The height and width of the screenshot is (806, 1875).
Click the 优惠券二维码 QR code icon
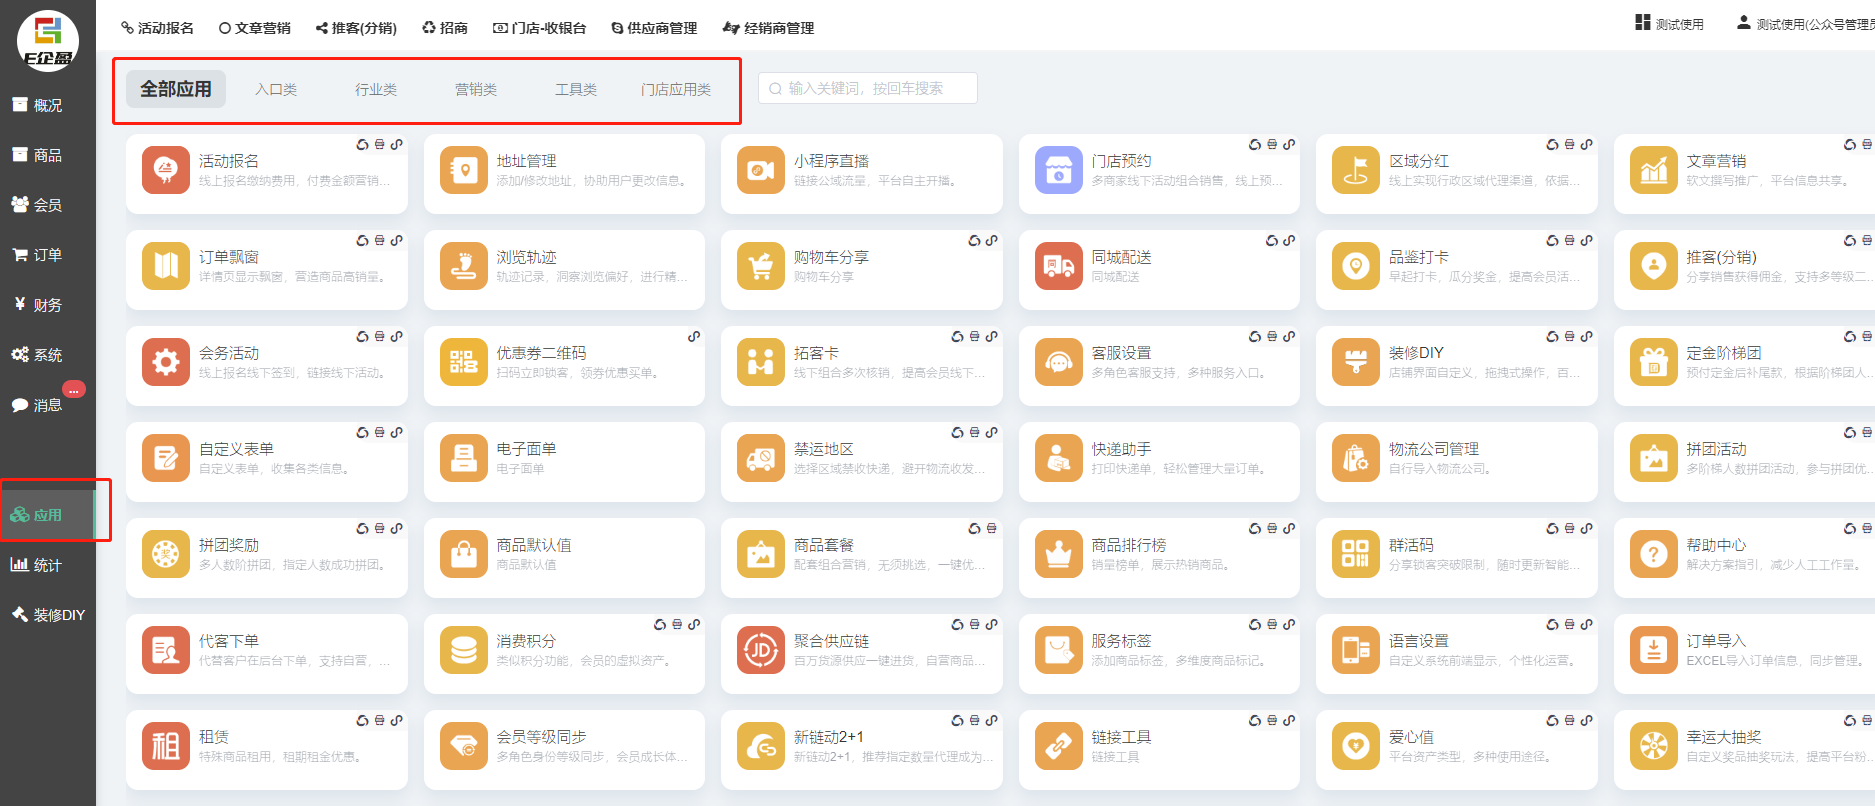point(464,362)
